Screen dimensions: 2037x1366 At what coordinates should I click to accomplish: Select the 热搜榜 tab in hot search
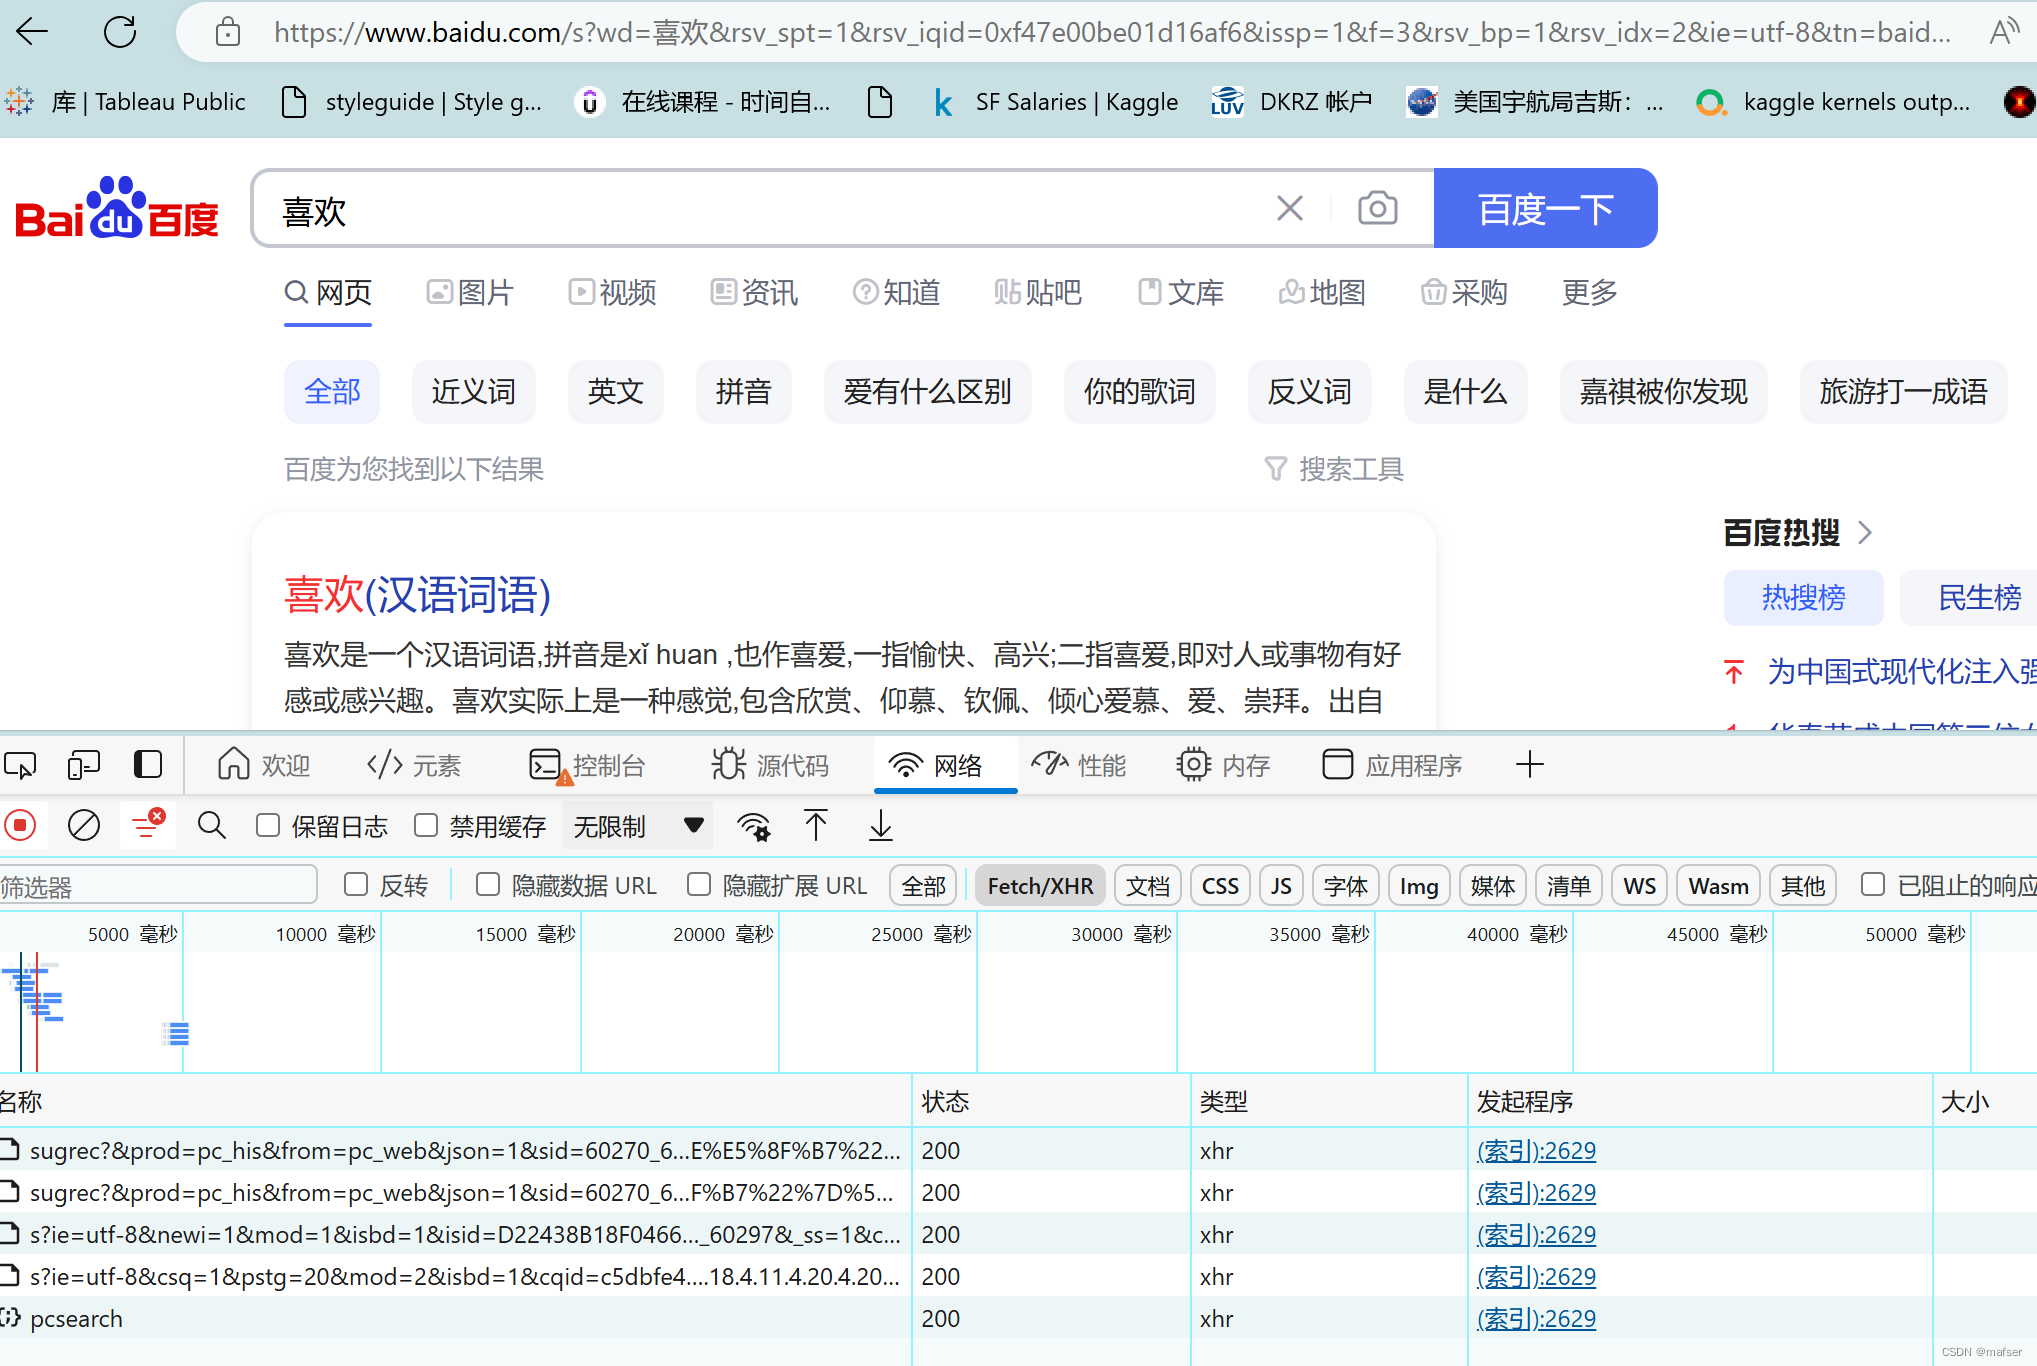click(x=1803, y=597)
